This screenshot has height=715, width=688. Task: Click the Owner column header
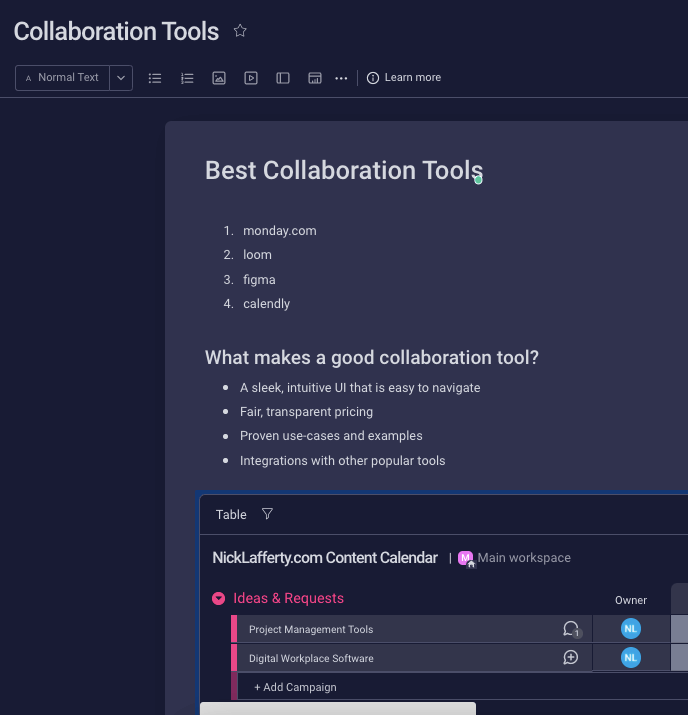click(631, 600)
